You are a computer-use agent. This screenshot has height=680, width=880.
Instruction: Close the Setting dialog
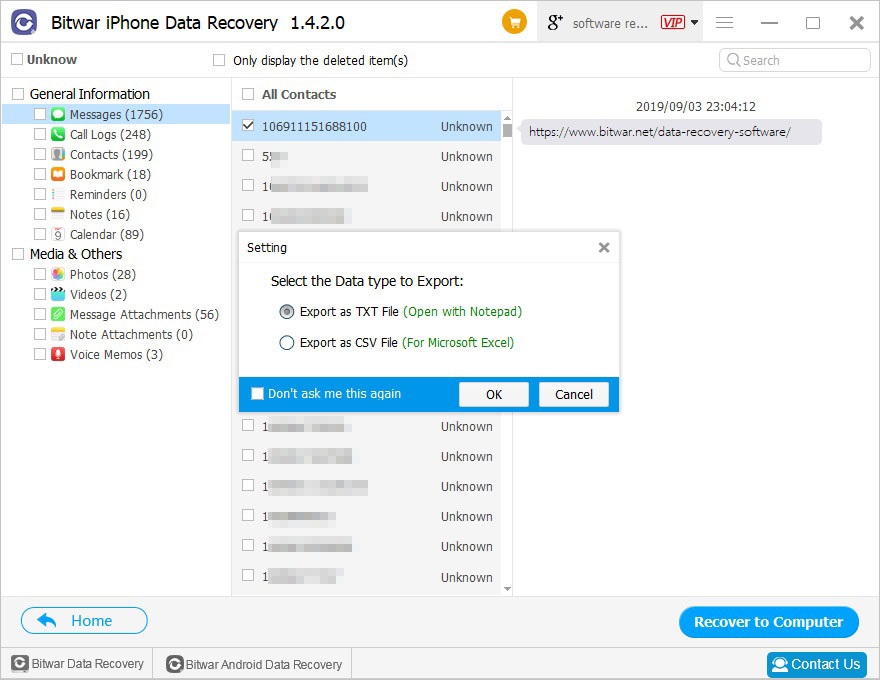pyautogui.click(x=604, y=247)
